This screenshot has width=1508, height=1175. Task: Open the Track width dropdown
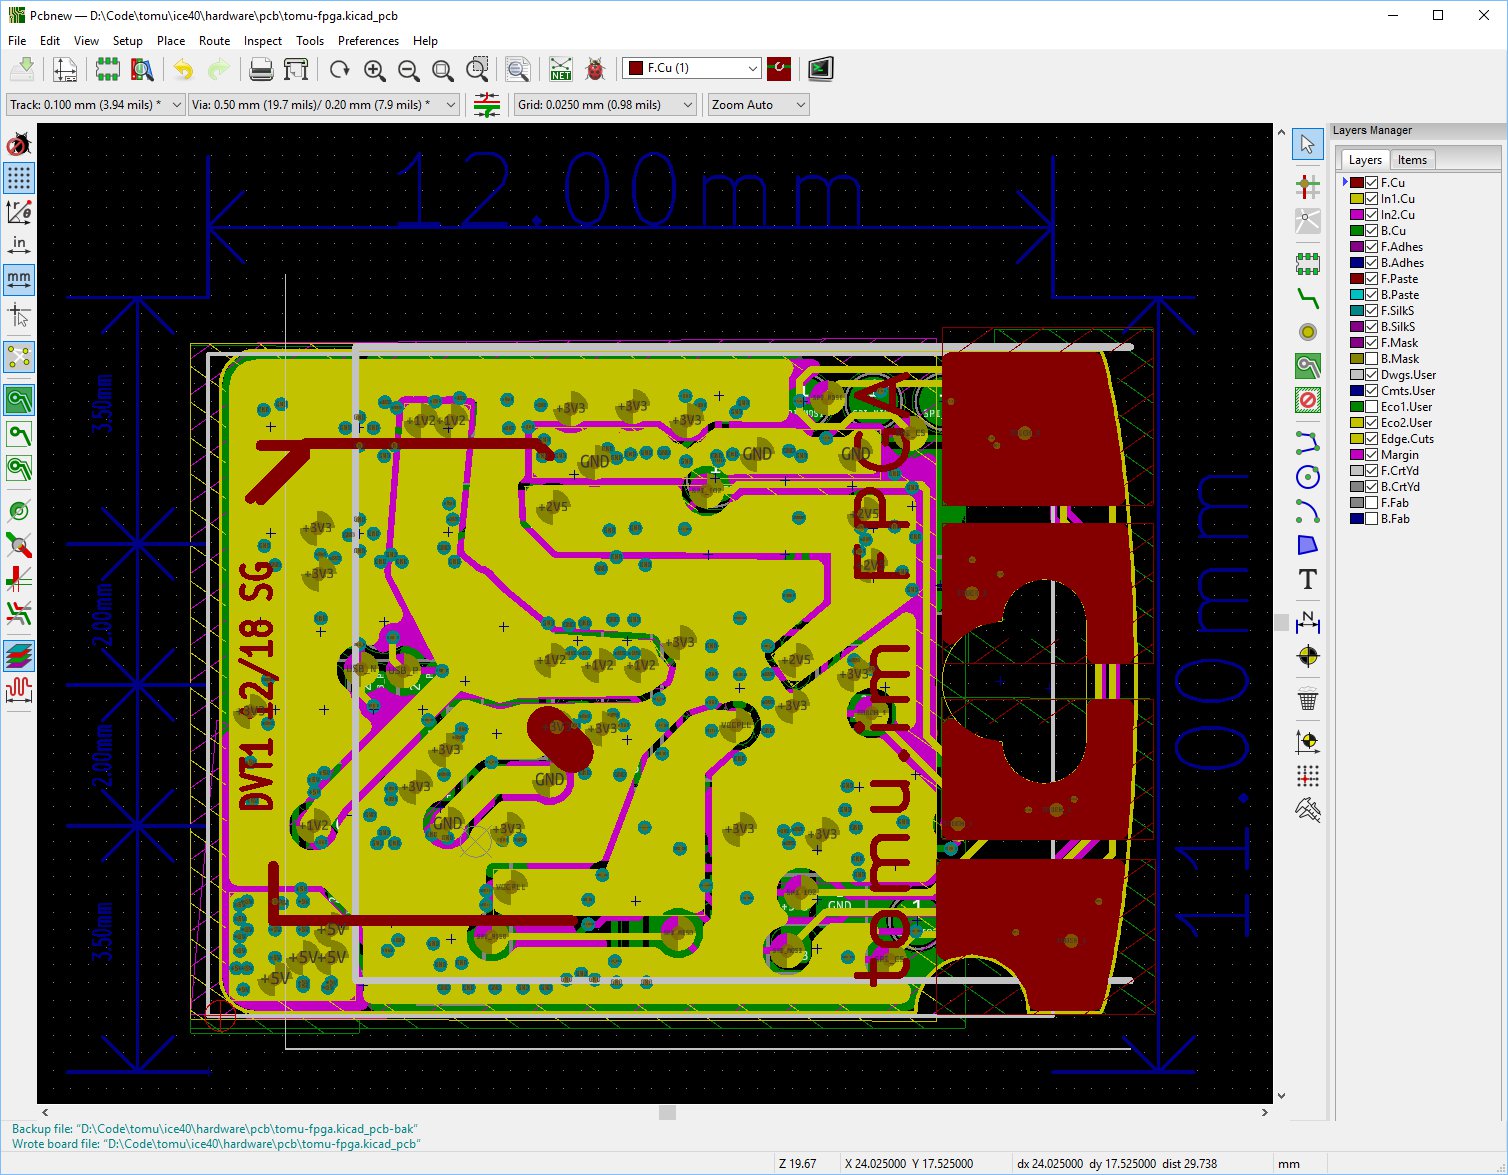(95, 105)
